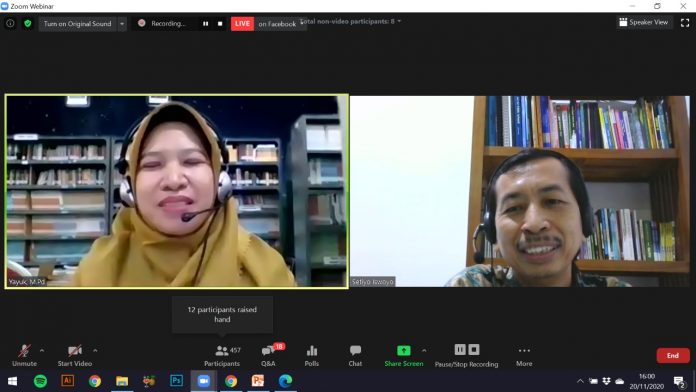Open the meeting information icon
The image size is (696, 392).
click(10, 24)
